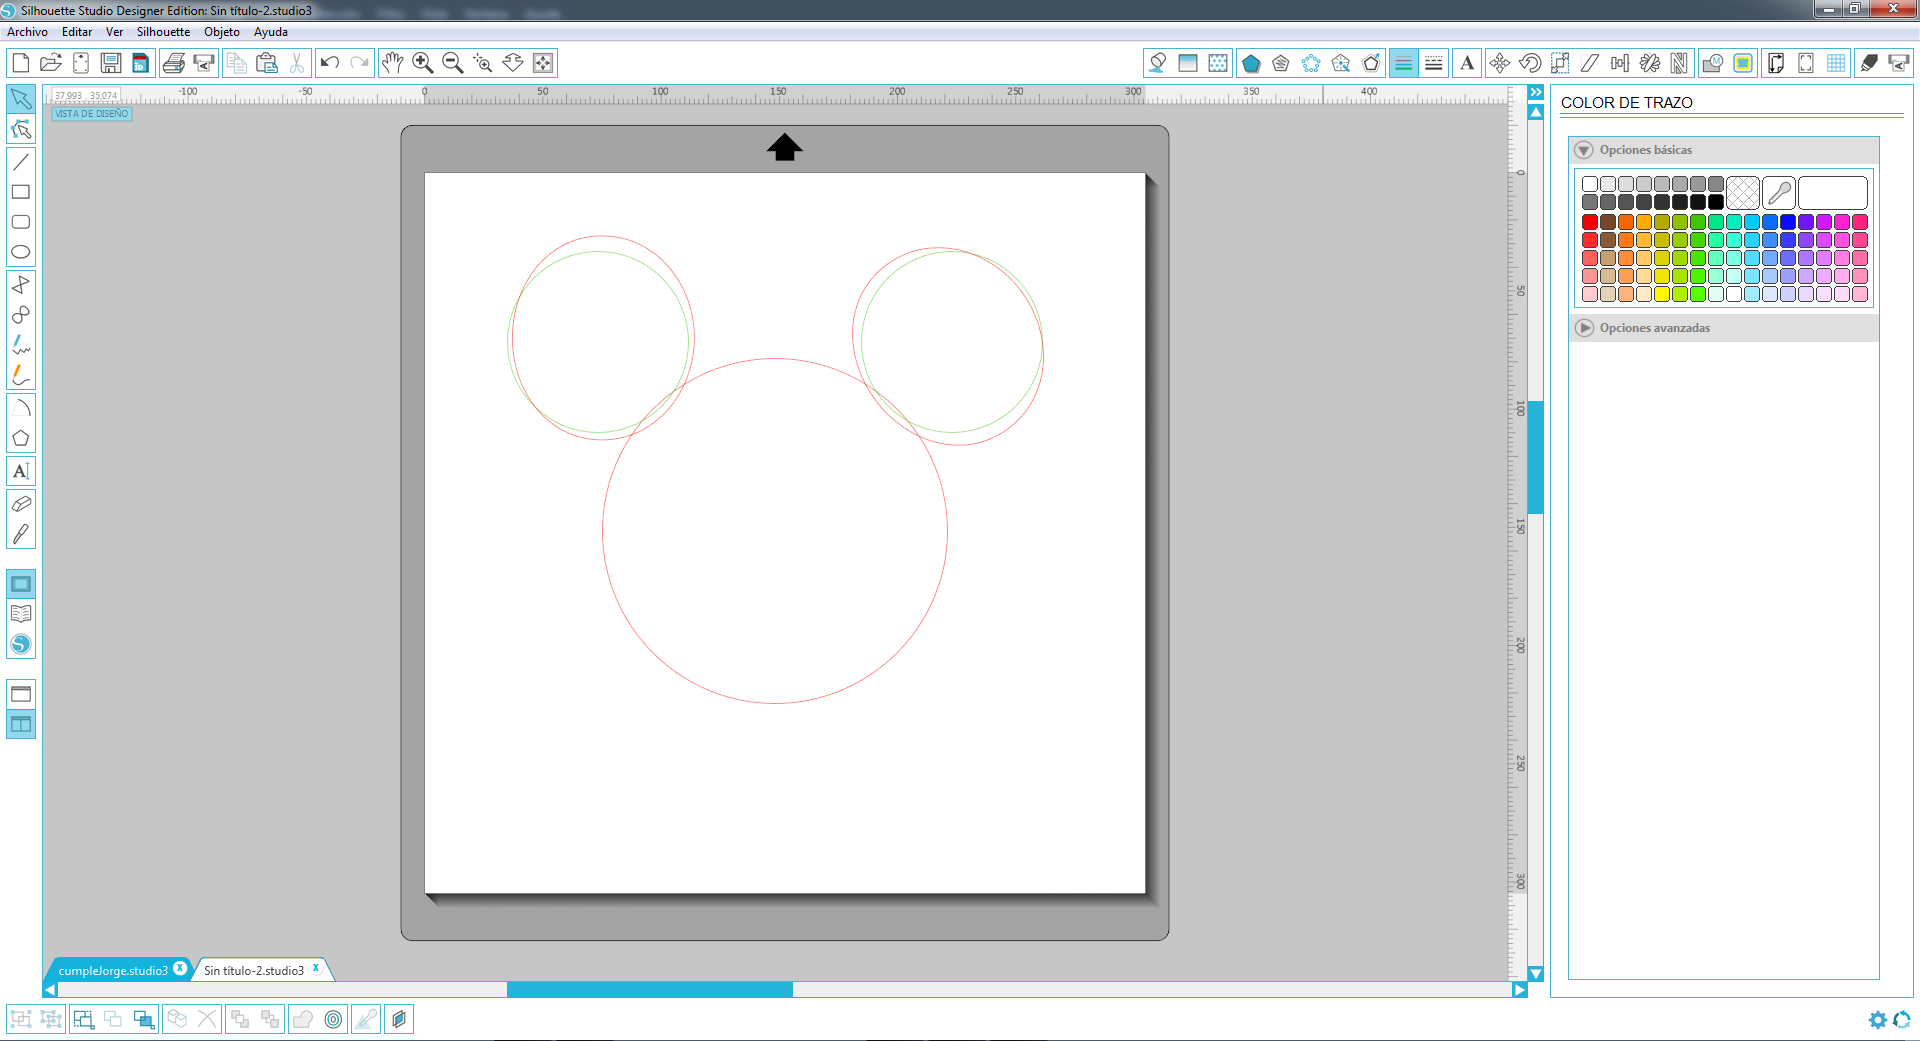The image size is (1920, 1041).
Task: Save to SD card icon
Action: 141,63
